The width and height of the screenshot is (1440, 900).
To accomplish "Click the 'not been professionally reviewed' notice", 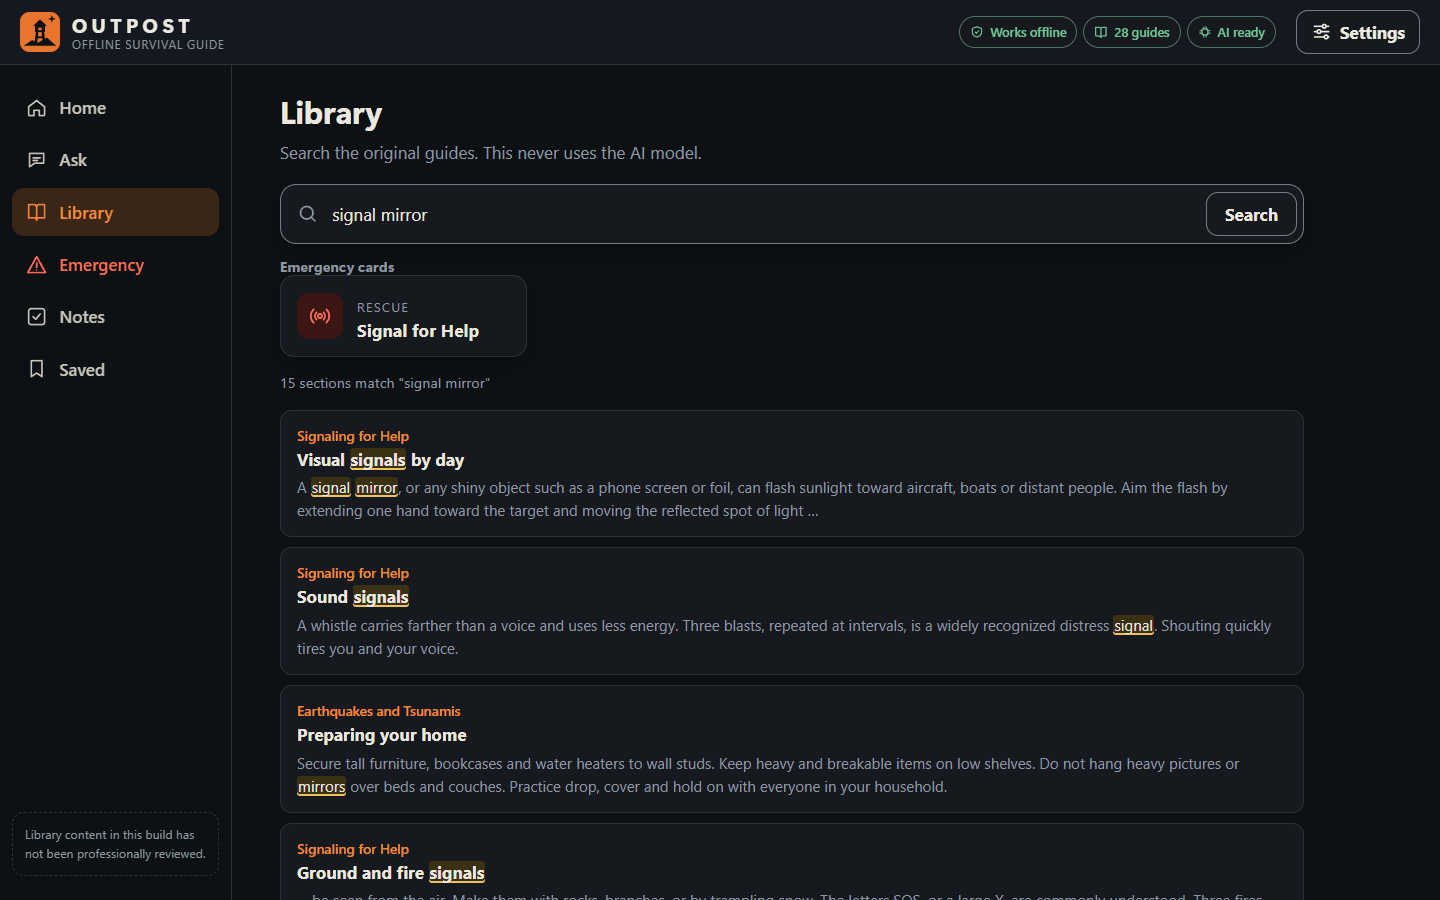I will [x=115, y=844].
